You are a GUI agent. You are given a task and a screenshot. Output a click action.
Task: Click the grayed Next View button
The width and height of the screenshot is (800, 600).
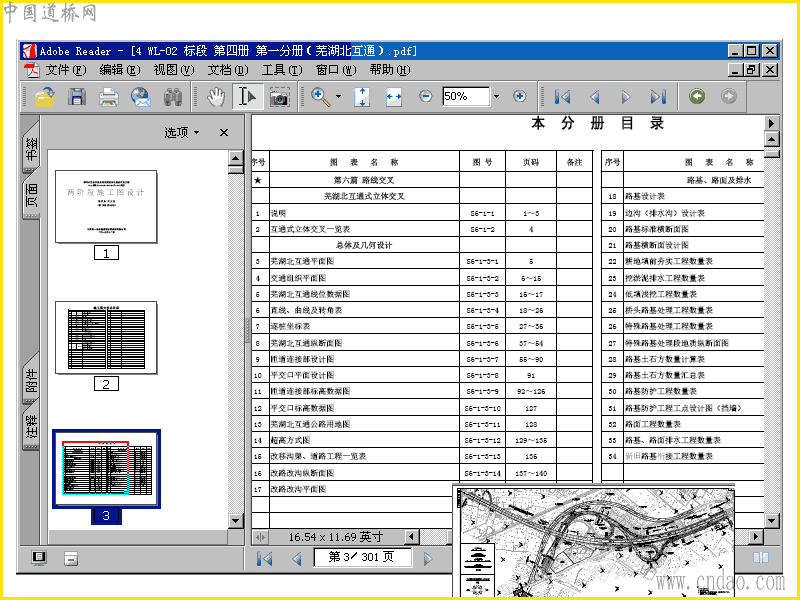pos(729,96)
